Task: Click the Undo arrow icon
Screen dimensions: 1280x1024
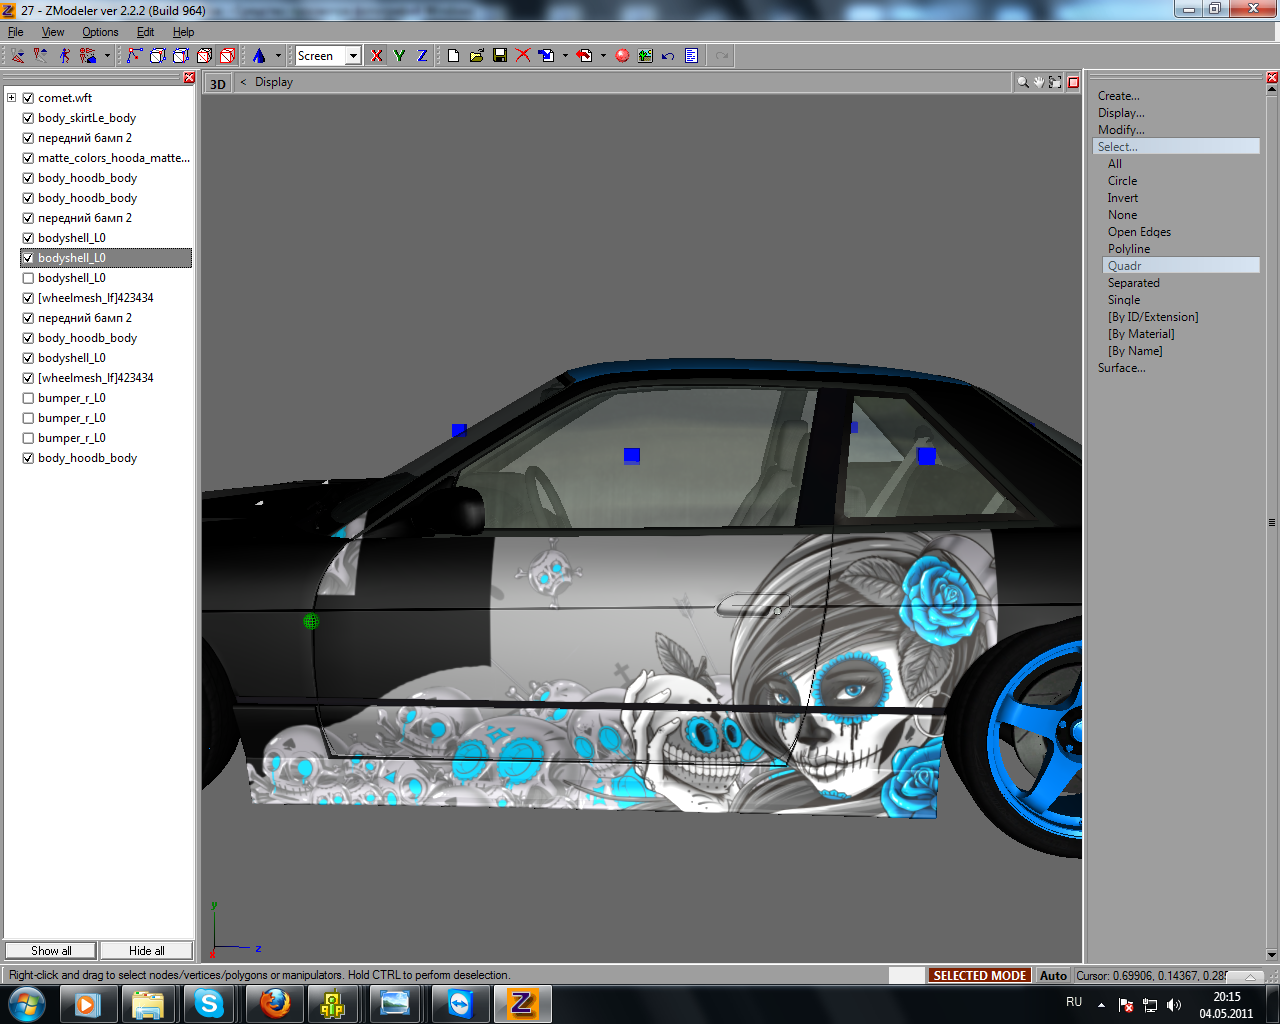Action: click(668, 56)
